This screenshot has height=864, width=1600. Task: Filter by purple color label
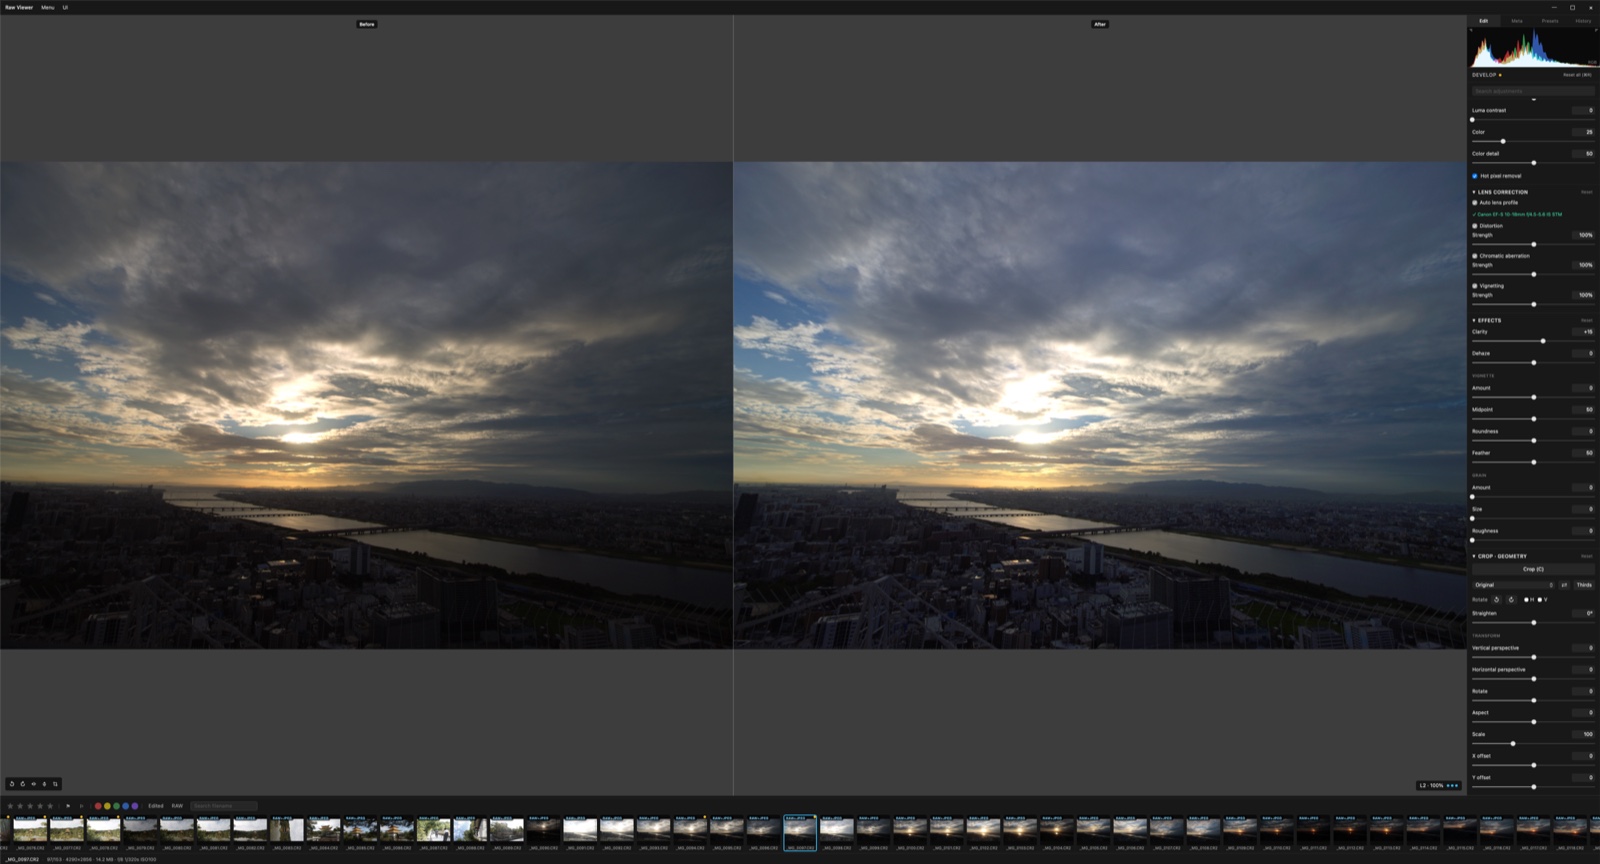135,806
